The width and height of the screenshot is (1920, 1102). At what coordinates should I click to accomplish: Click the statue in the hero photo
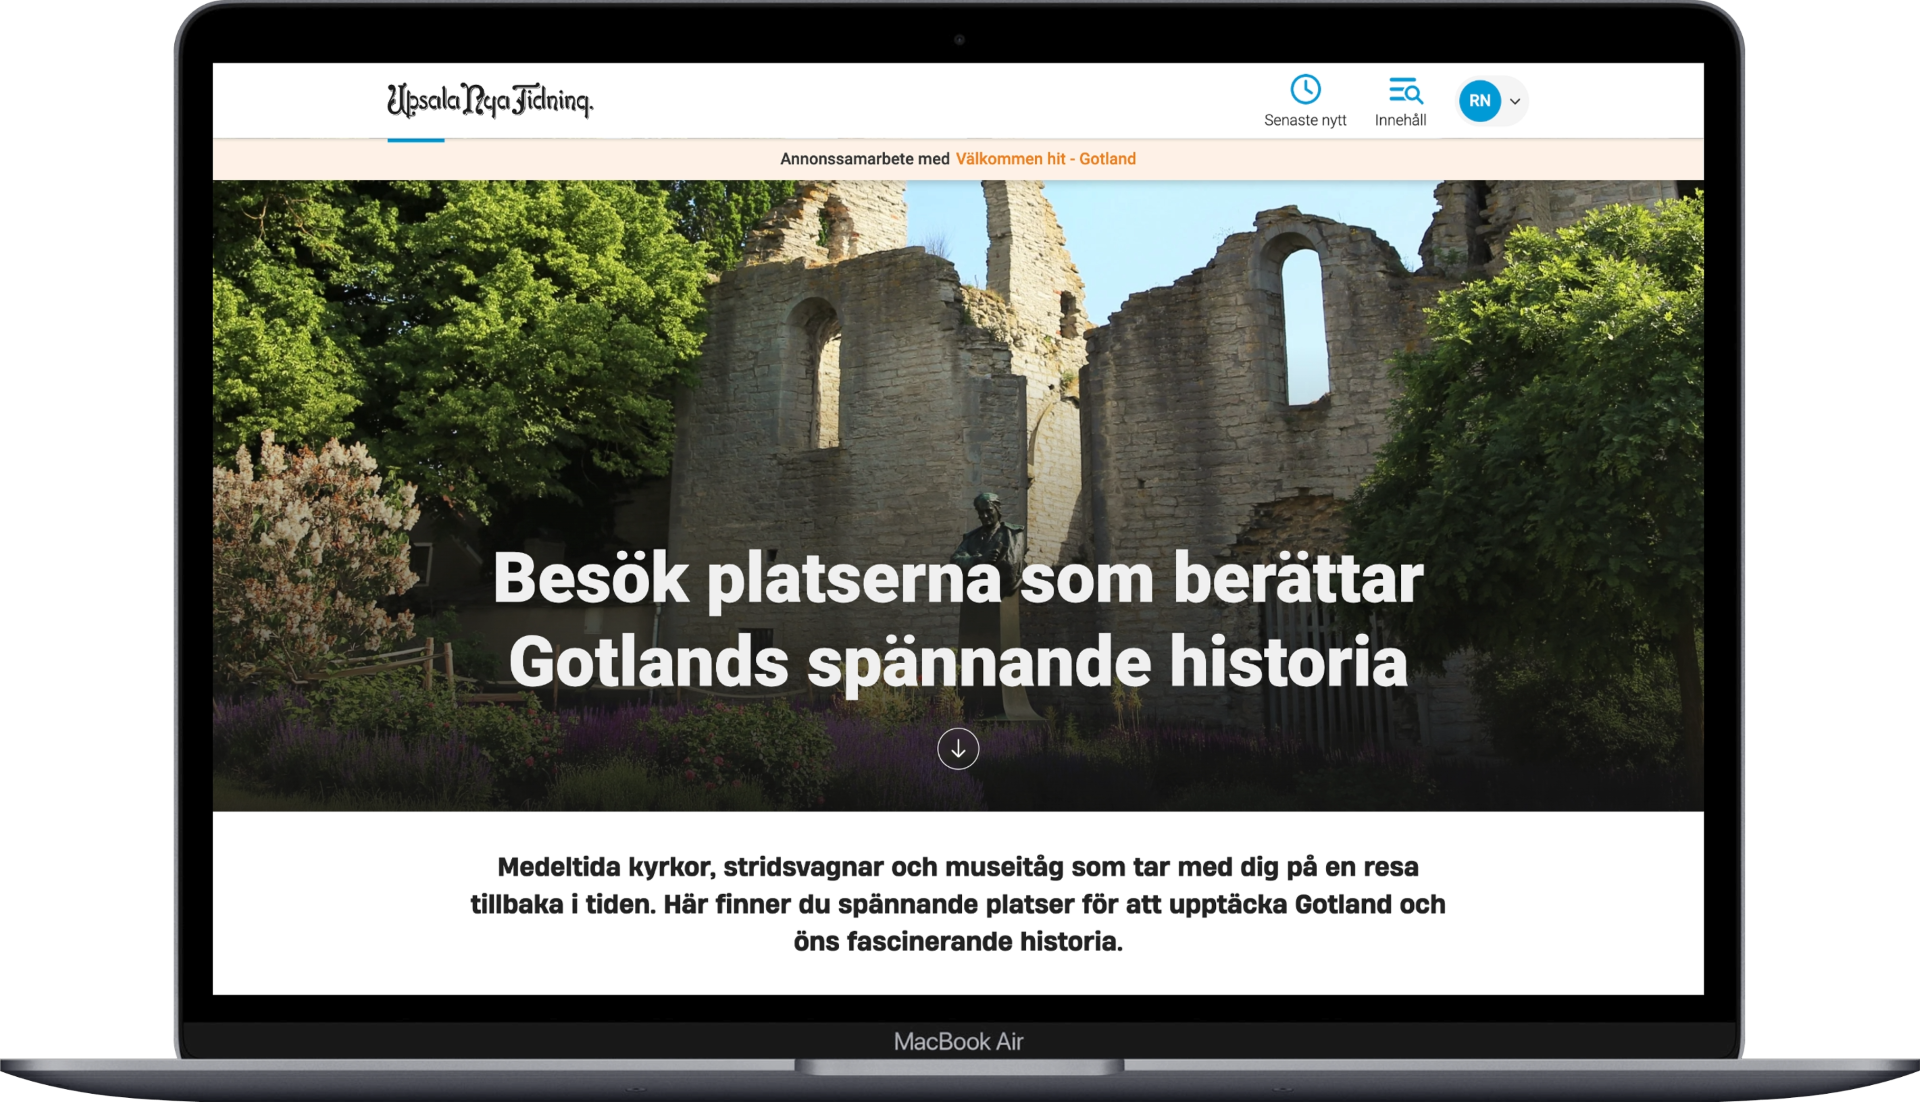(x=985, y=530)
